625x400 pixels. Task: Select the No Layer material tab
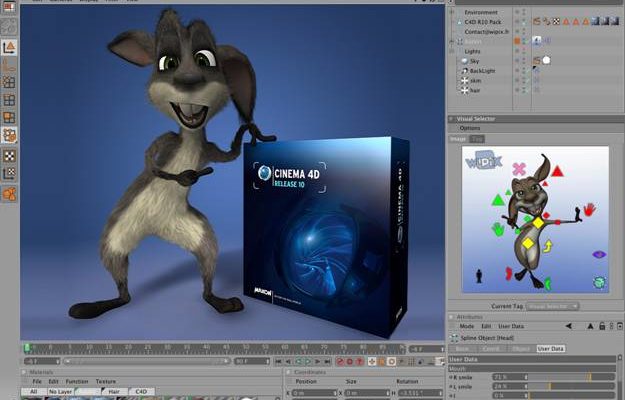[x=60, y=391]
